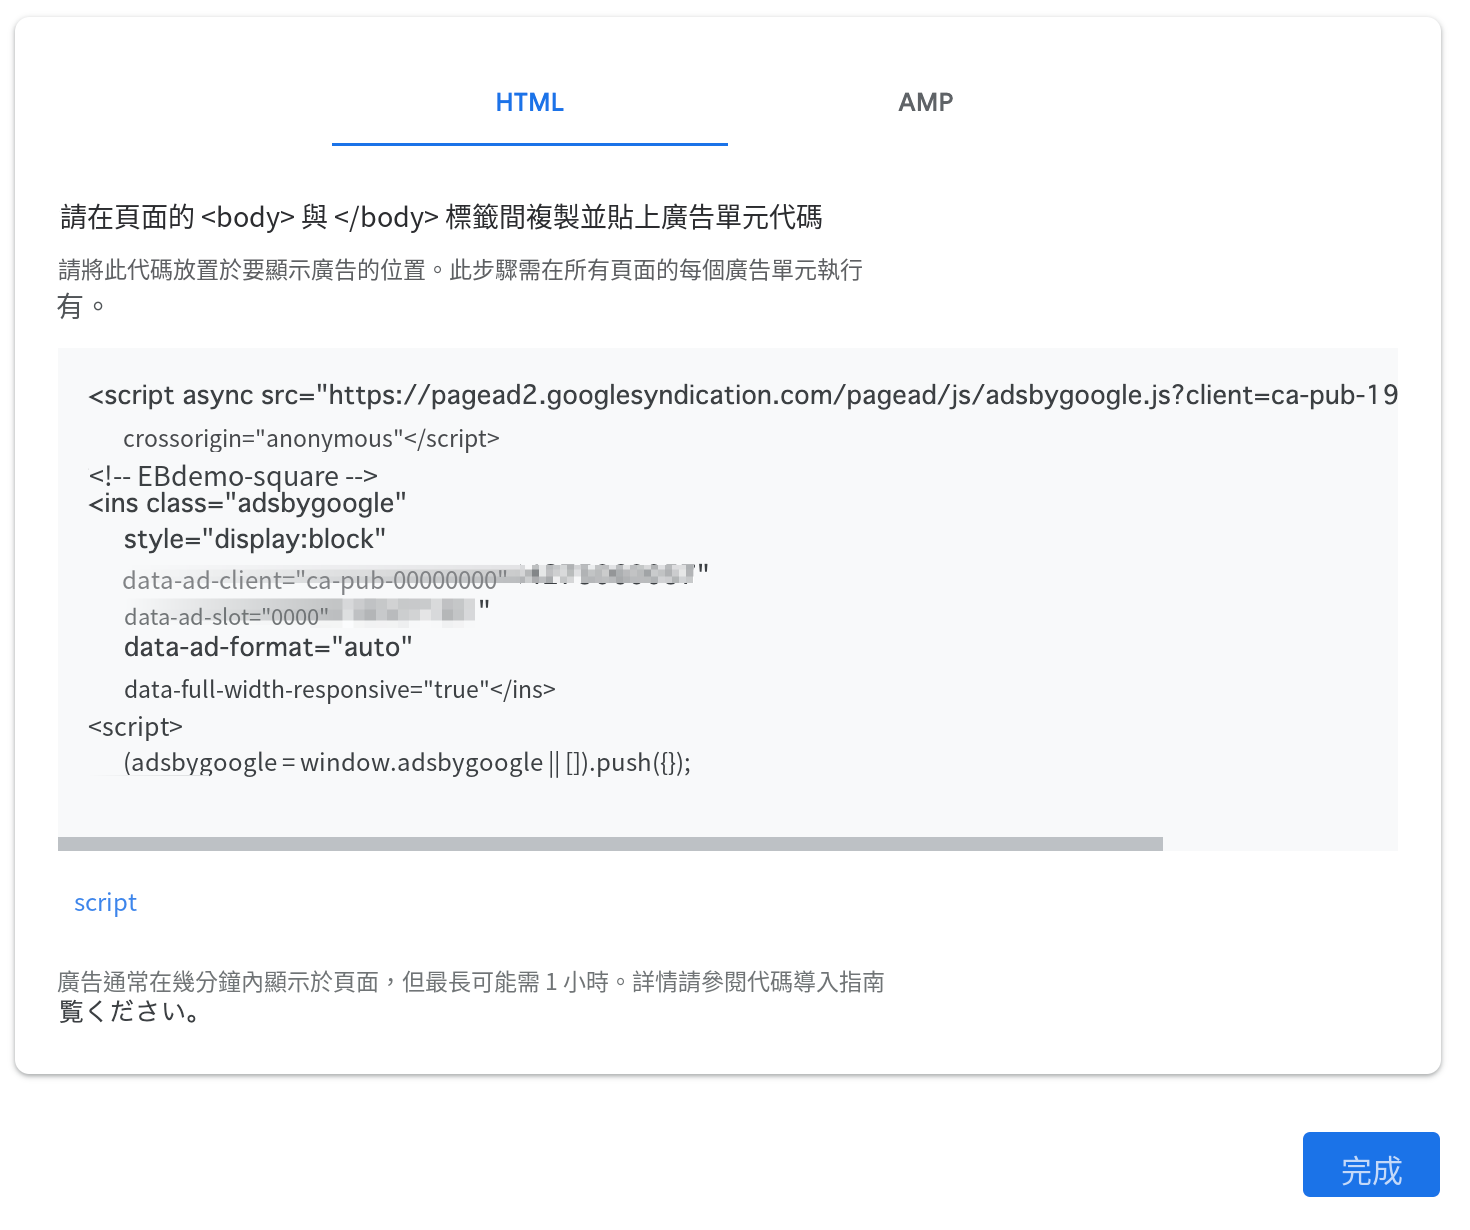Click the 廣告通常在幾分鐘內顯示於頁面 note
Viewport: 1470px width, 1230px height.
(471, 982)
